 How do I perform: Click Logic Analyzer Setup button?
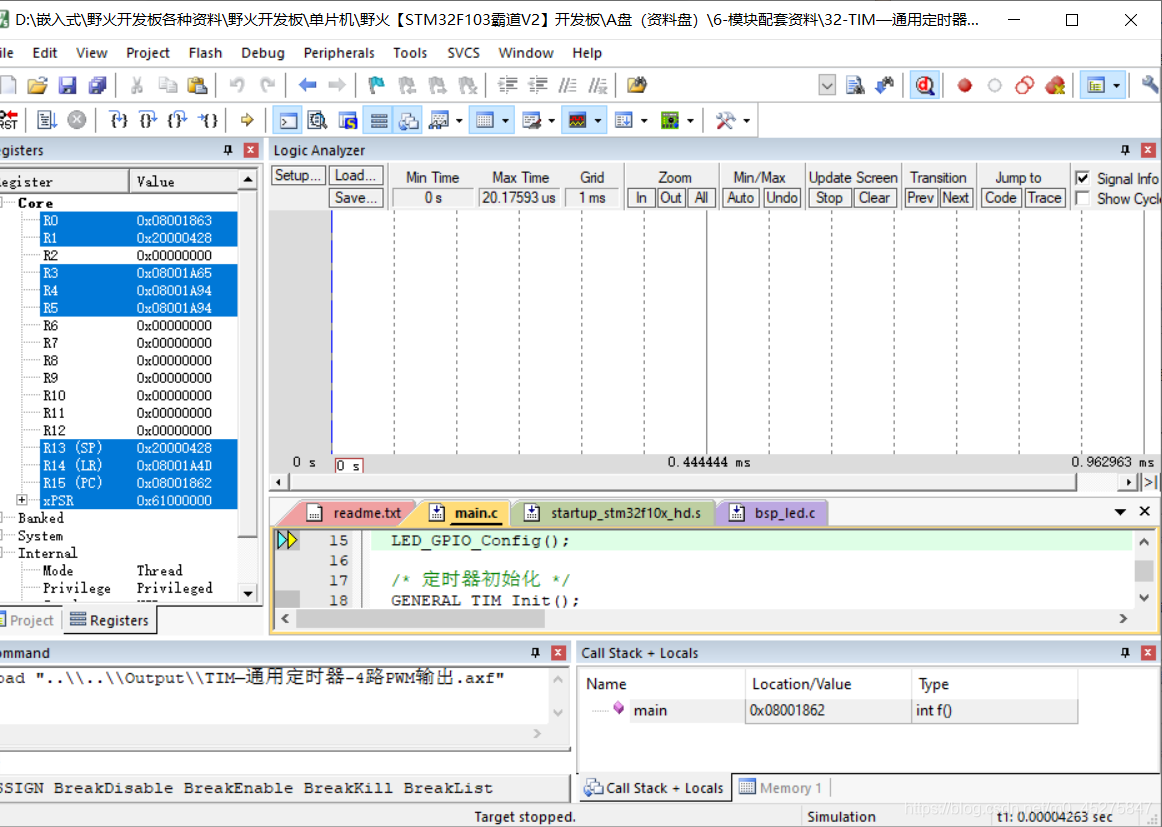(x=298, y=176)
